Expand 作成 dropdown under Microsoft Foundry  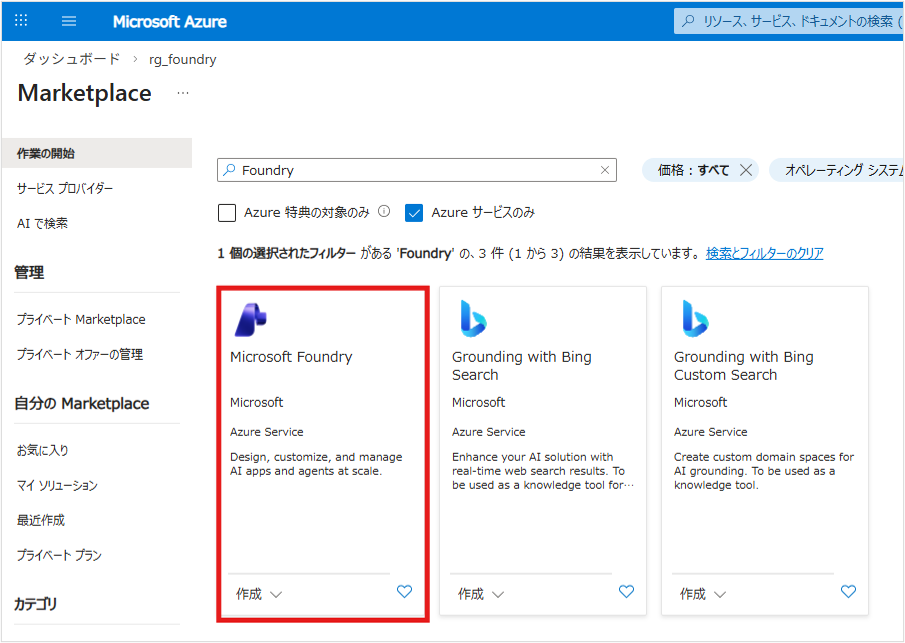coord(259,594)
